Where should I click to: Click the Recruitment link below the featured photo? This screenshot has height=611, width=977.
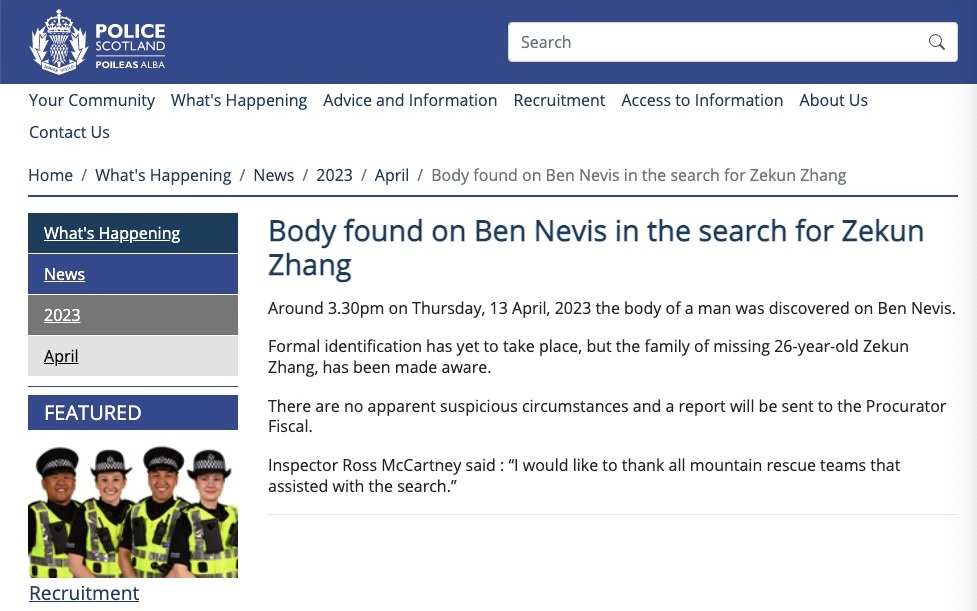coord(84,593)
